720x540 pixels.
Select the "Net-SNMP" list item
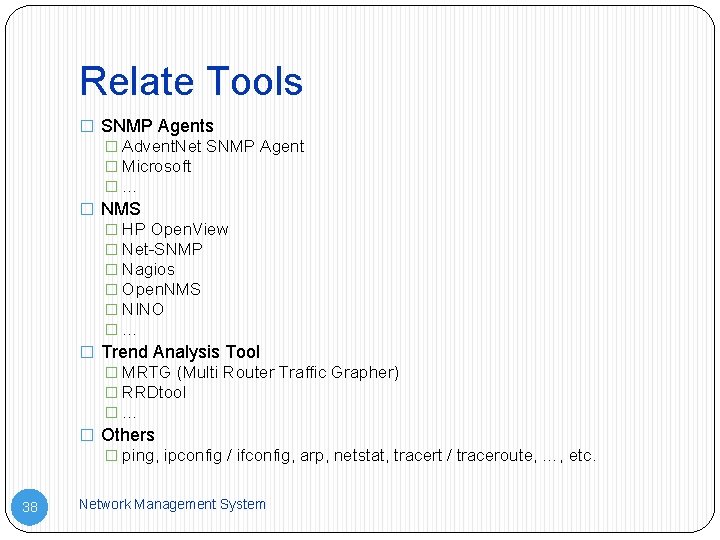162,249
